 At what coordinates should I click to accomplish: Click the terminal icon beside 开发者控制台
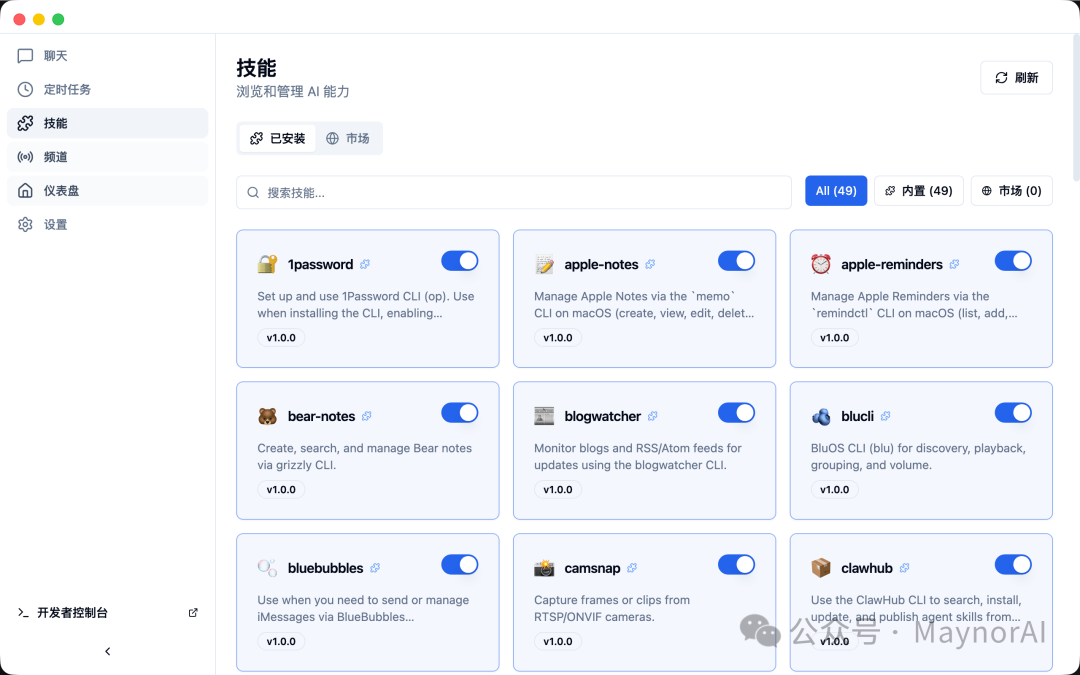(x=23, y=612)
